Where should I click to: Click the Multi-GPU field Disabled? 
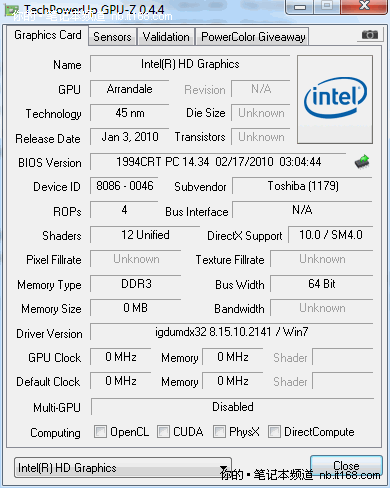coord(233,407)
